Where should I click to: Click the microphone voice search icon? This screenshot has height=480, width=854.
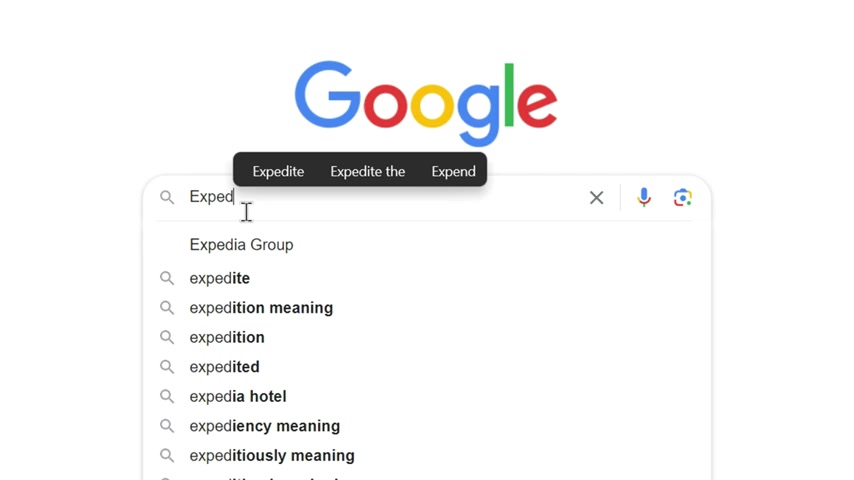click(644, 197)
